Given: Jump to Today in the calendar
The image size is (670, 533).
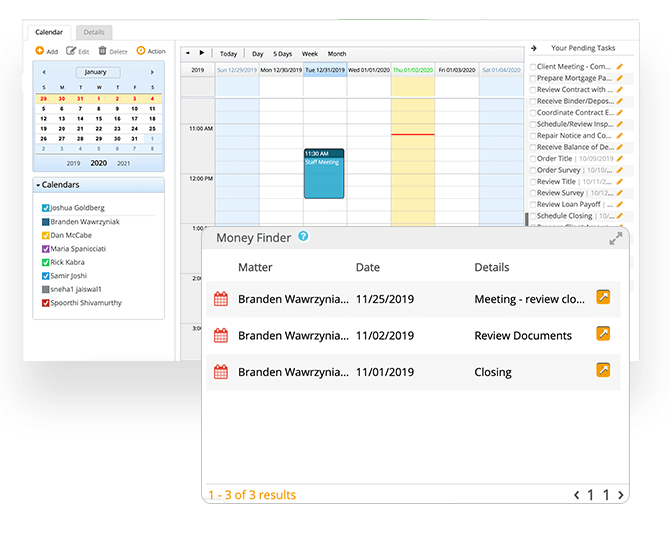Looking at the screenshot, I should pos(229,54).
